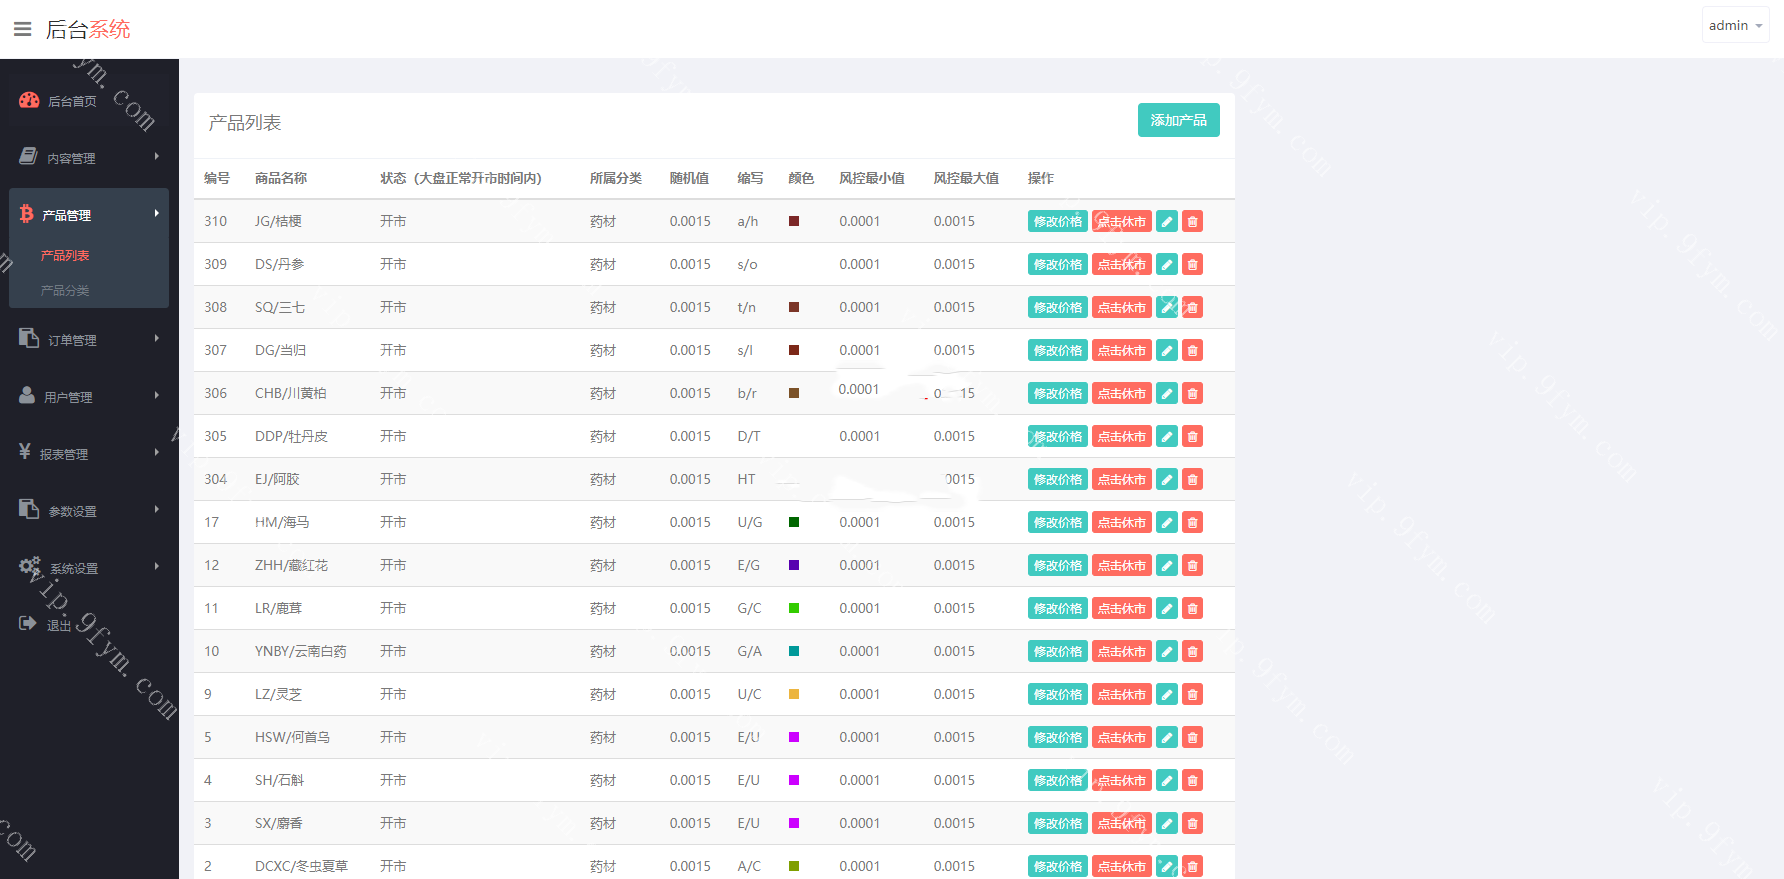Open the admin user dropdown
This screenshot has height=879, width=1784.
point(1735,25)
